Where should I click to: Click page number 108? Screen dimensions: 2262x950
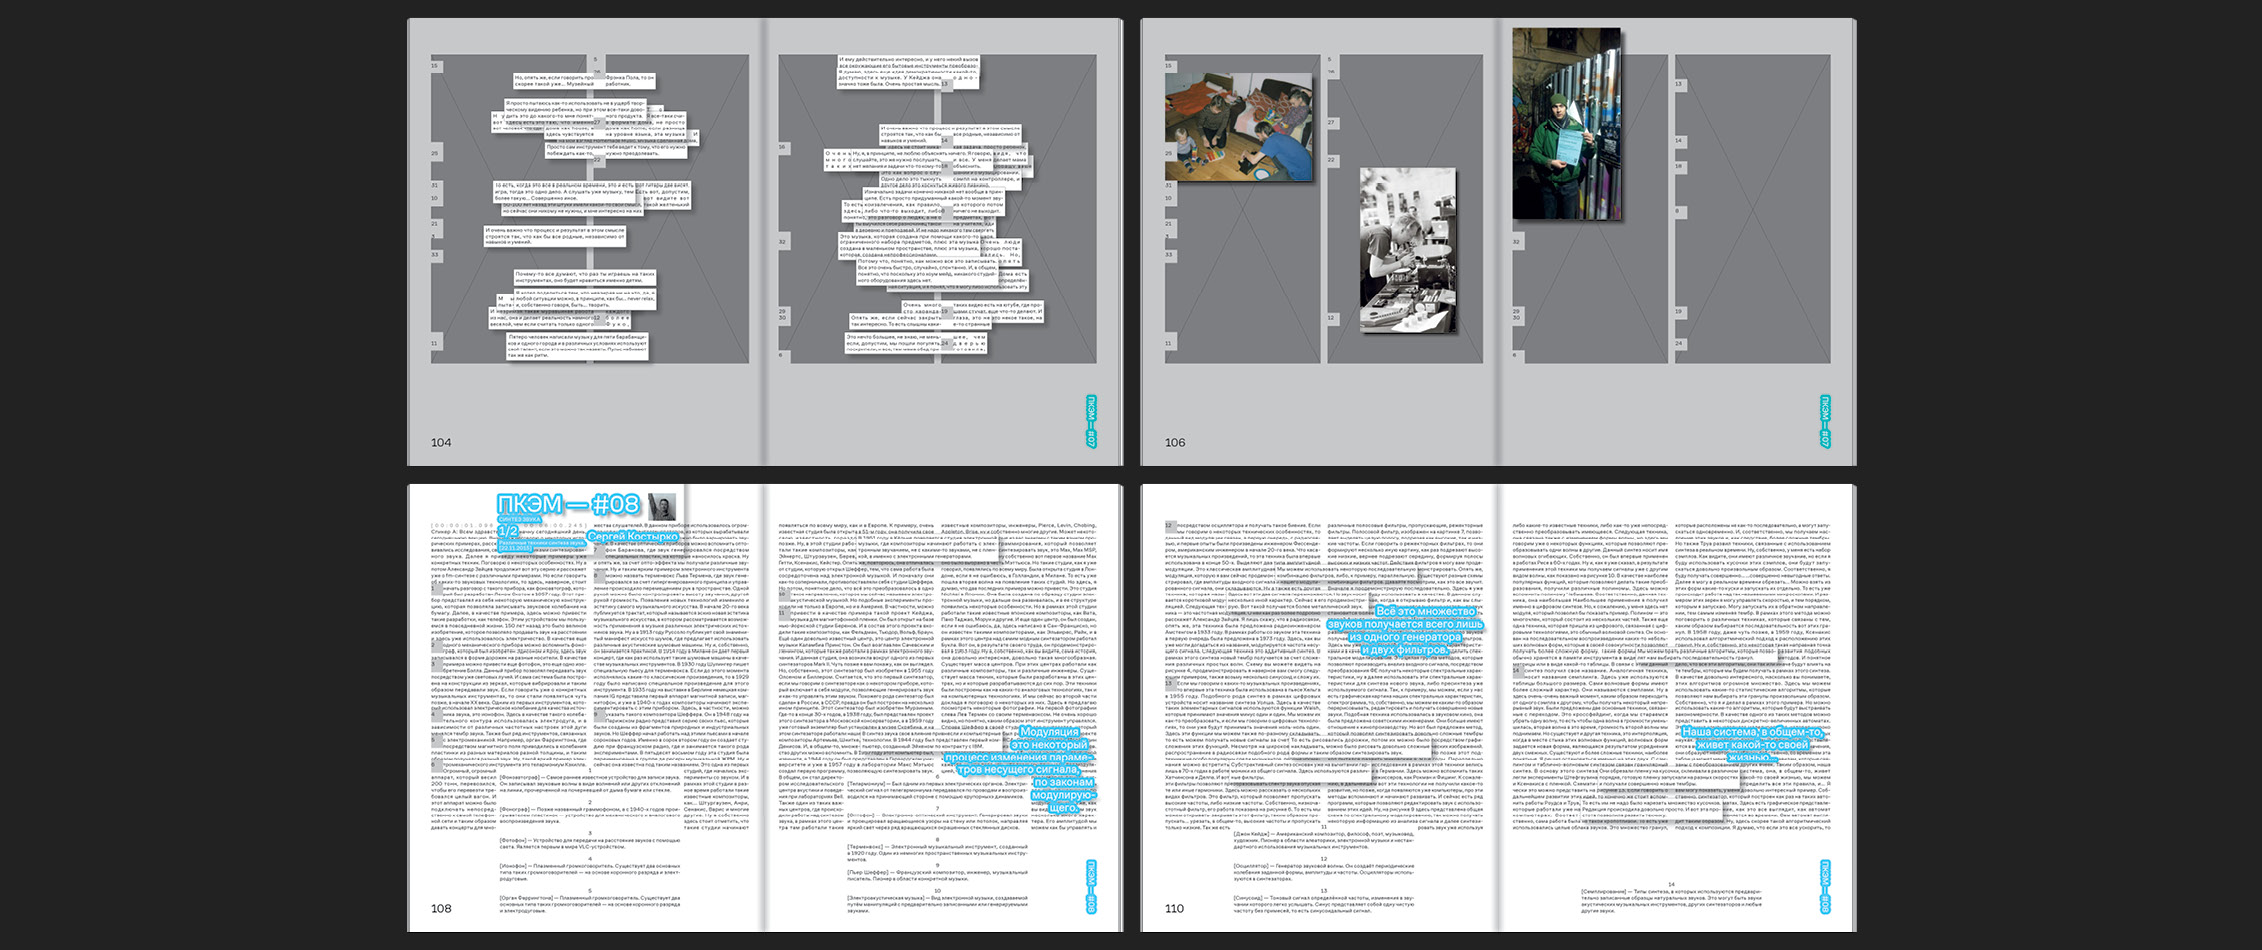coord(441,908)
